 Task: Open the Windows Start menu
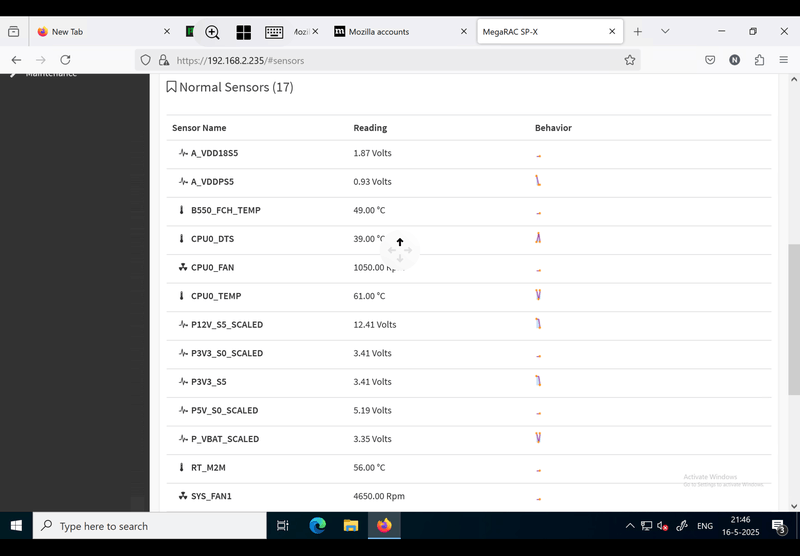click(16, 525)
